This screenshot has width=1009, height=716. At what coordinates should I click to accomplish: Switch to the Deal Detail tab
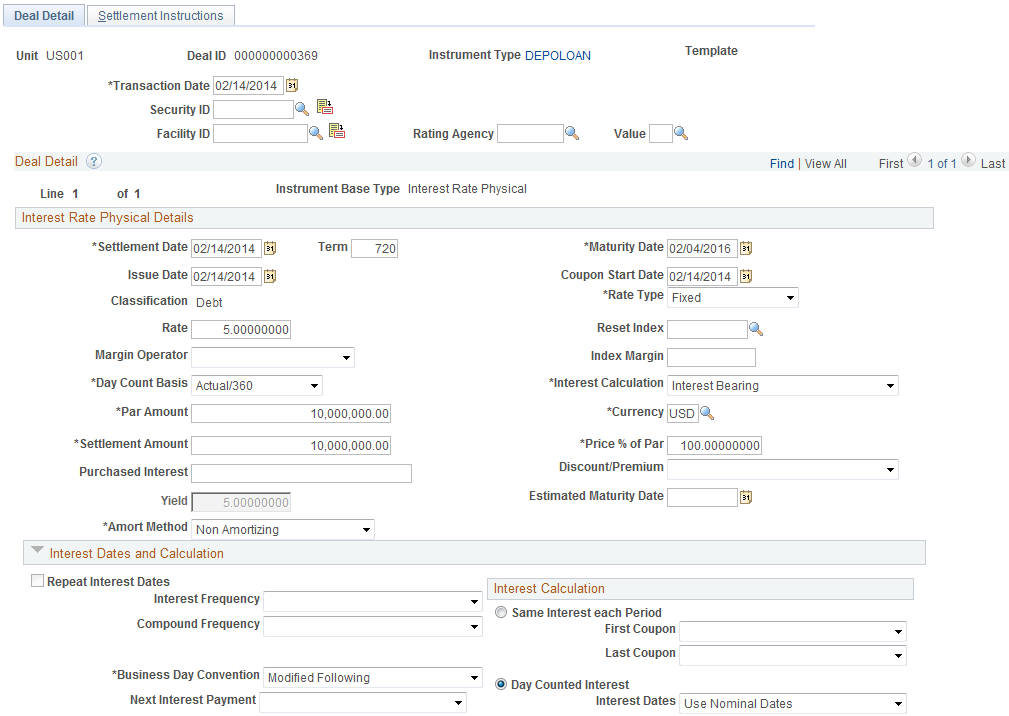point(43,15)
